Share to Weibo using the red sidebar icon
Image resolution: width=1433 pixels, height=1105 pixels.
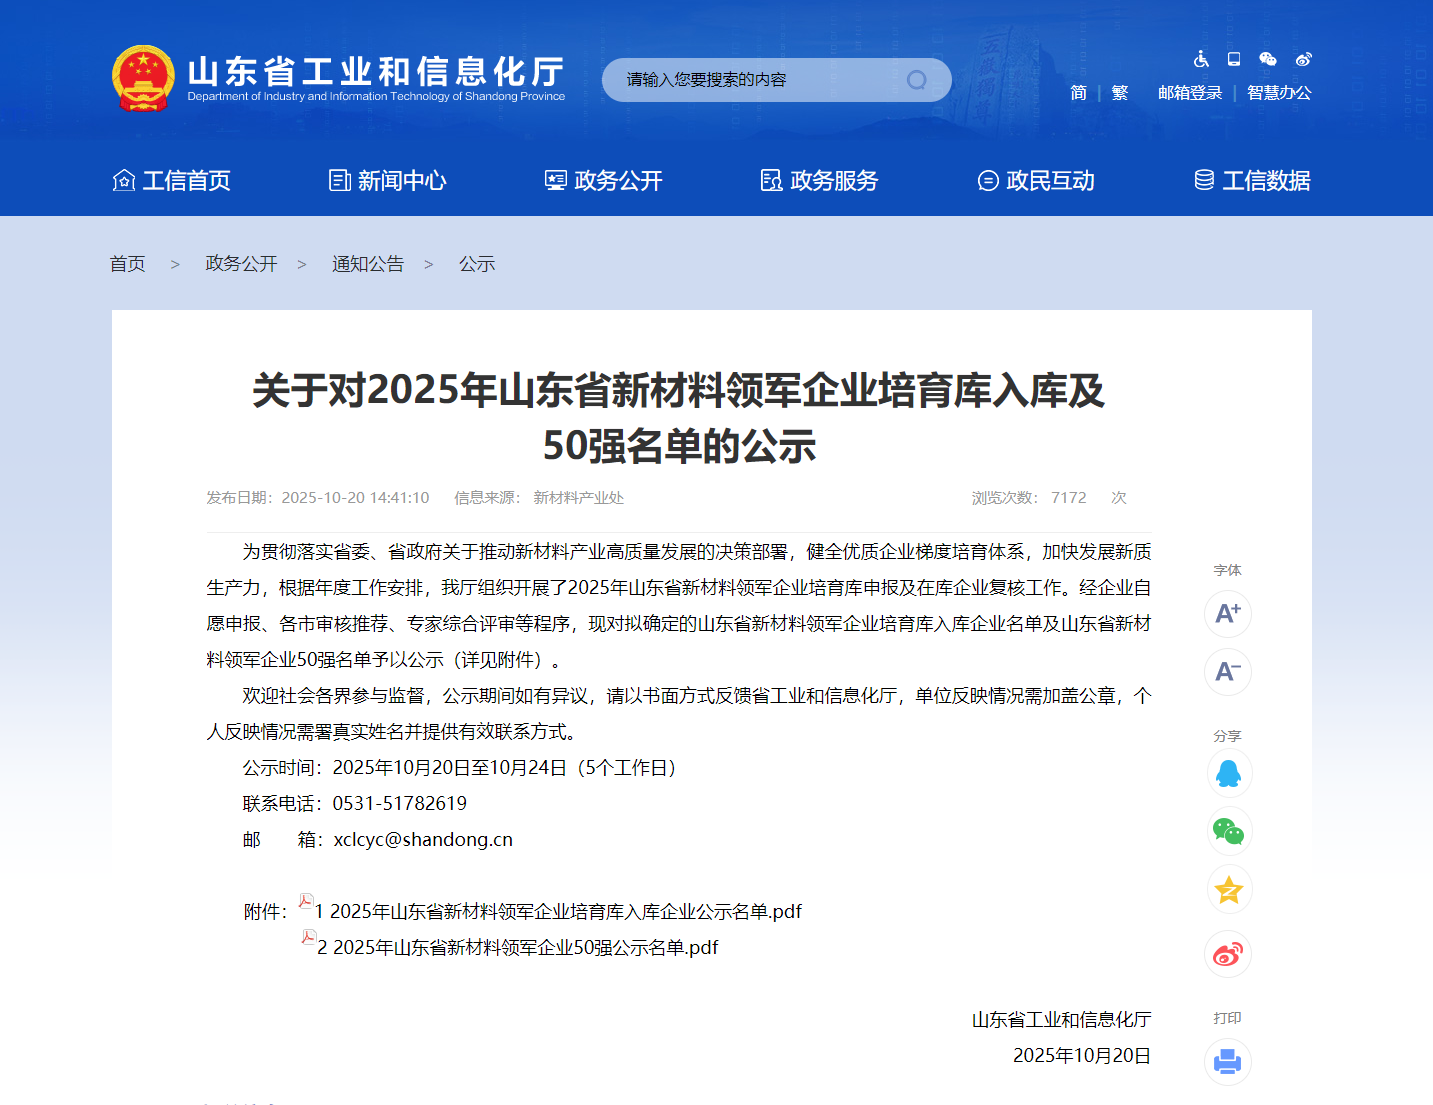pos(1228,955)
